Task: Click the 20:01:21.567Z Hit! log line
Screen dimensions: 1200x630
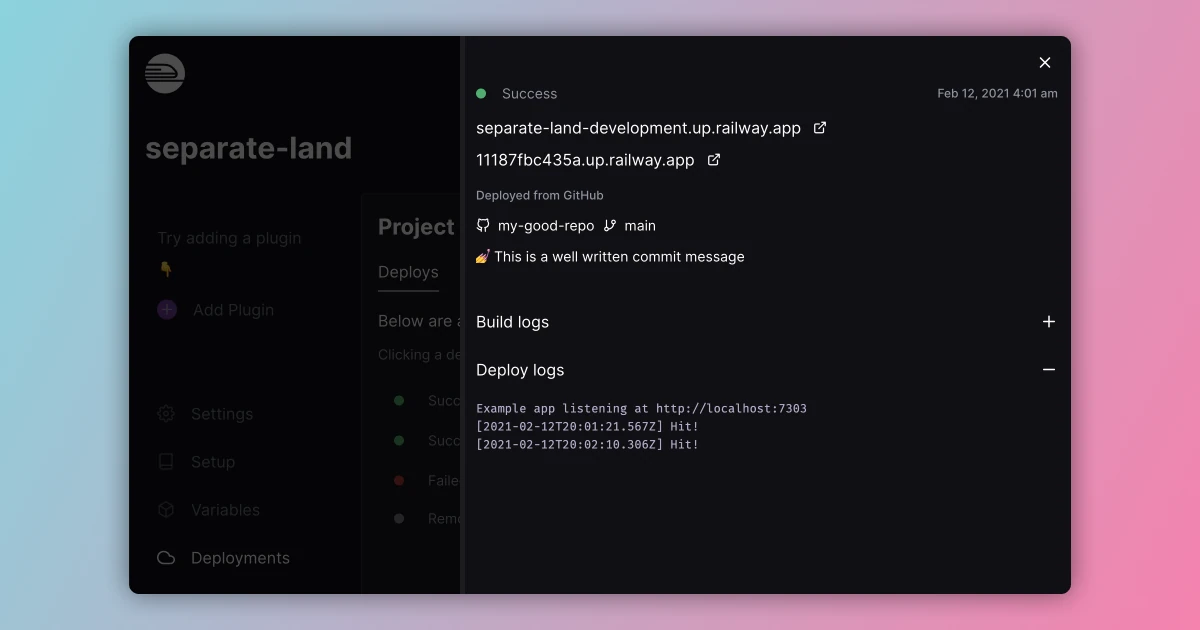Action: coord(587,426)
